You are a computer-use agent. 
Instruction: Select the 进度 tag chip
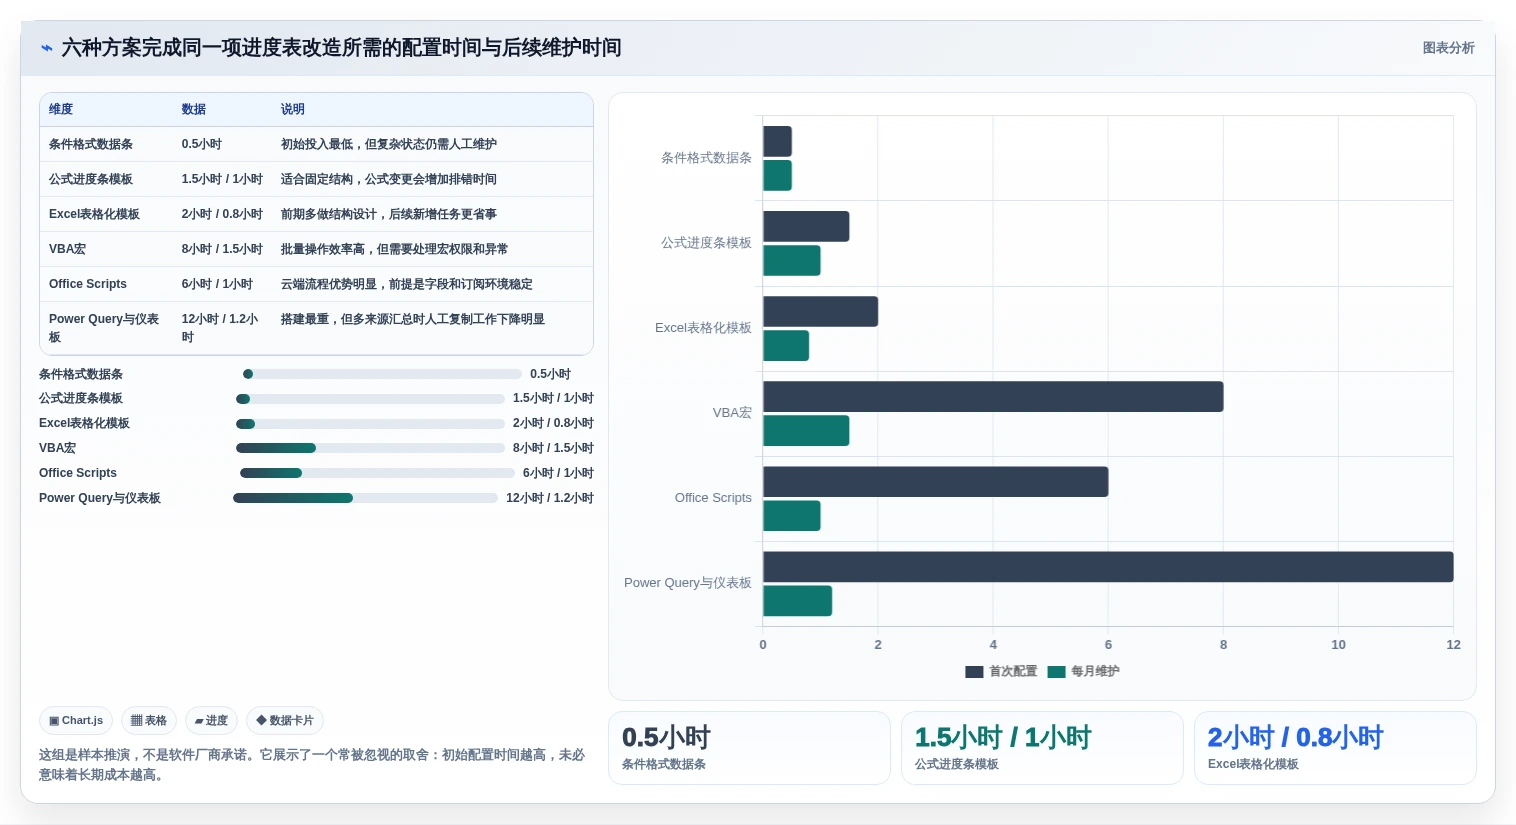[211, 720]
